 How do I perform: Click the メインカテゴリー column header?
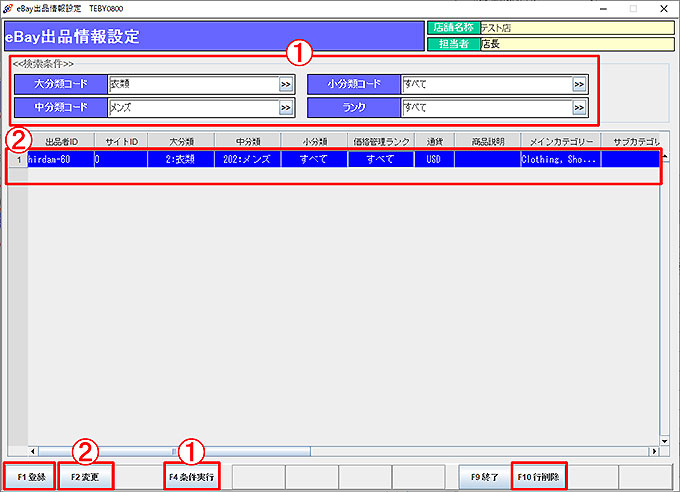pyautogui.click(x=560, y=143)
